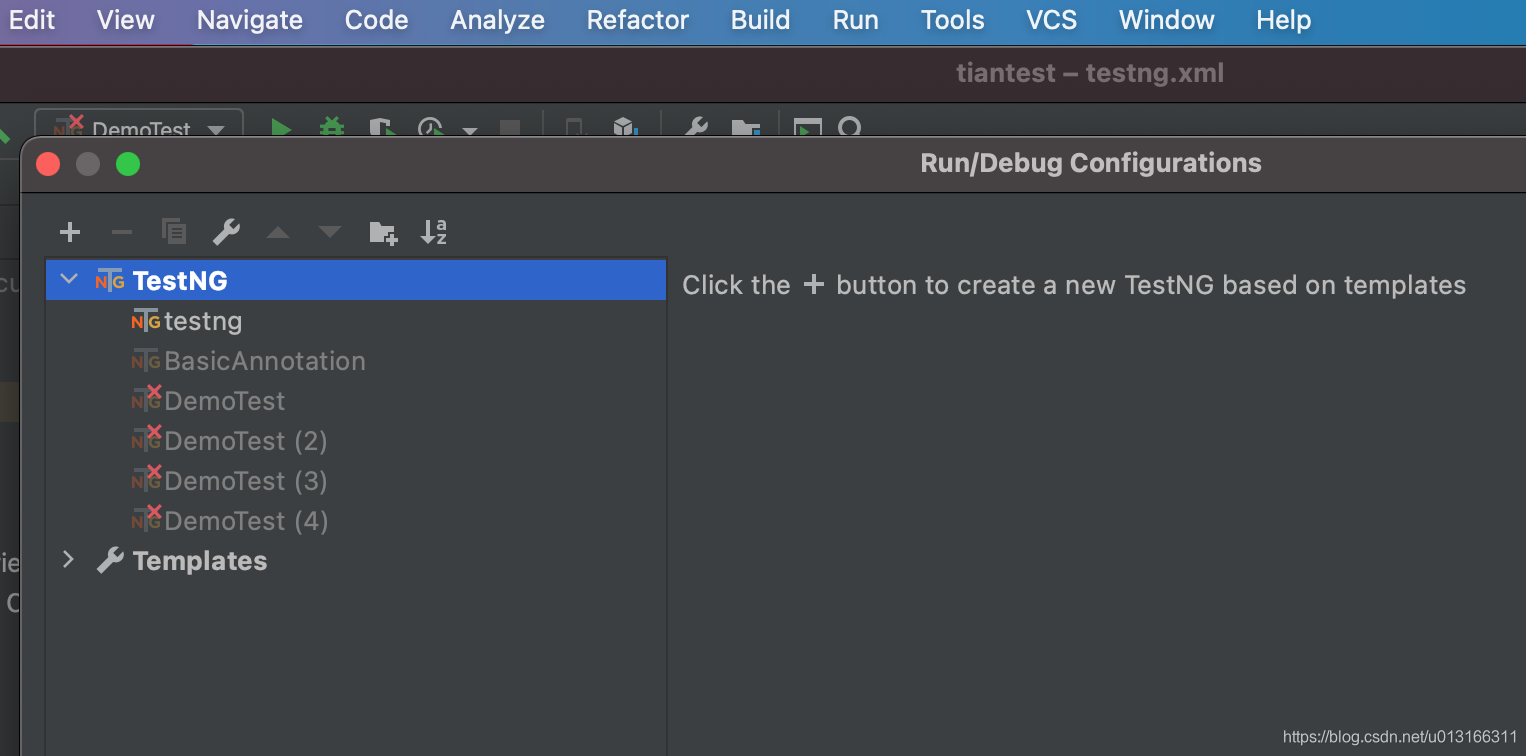Click the device phone icon in toolbar
The image size is (1526, 756).
coord(574,128)
